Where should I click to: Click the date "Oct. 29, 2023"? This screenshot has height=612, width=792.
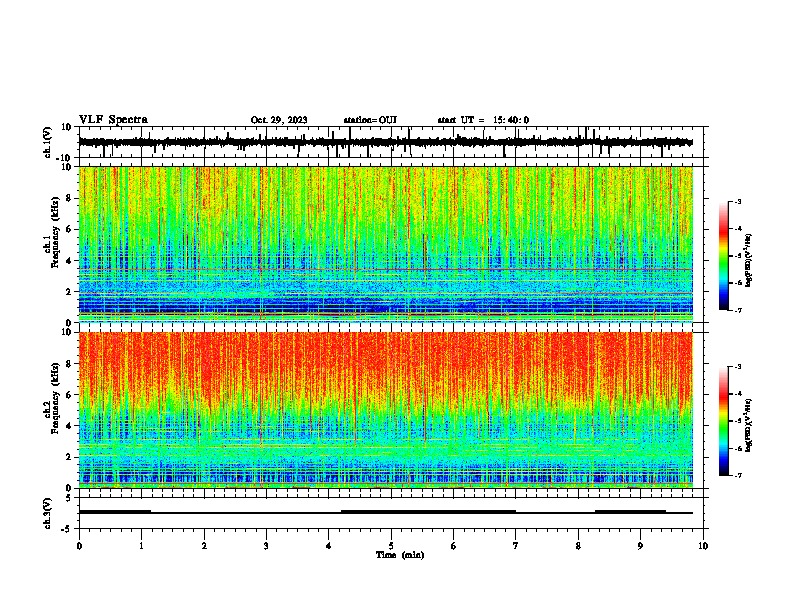[279, 120]
